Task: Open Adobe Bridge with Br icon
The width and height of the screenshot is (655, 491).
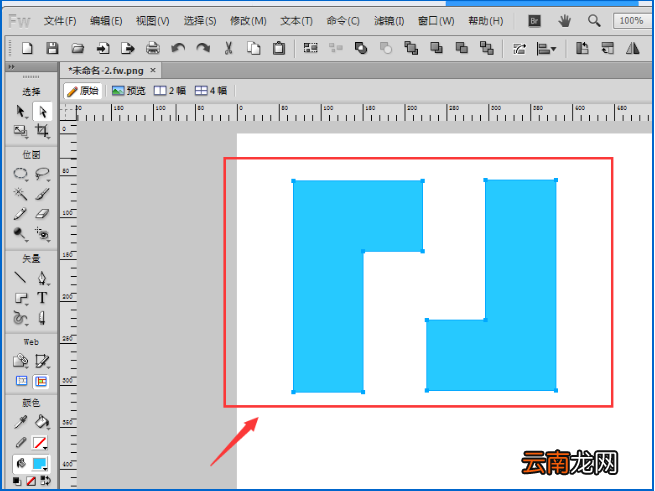Action: click(535, 20)
